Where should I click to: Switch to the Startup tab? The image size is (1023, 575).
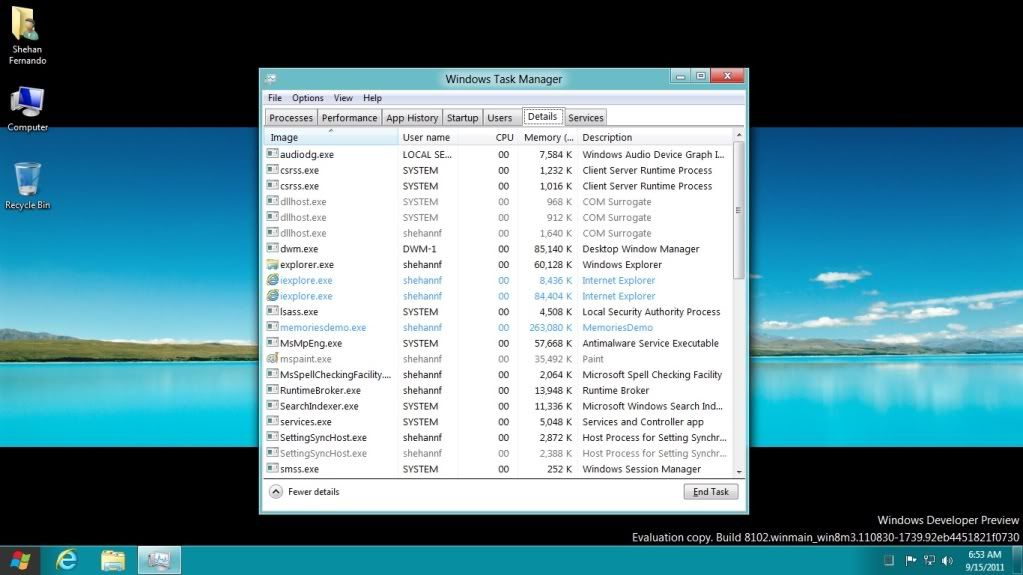462,118
